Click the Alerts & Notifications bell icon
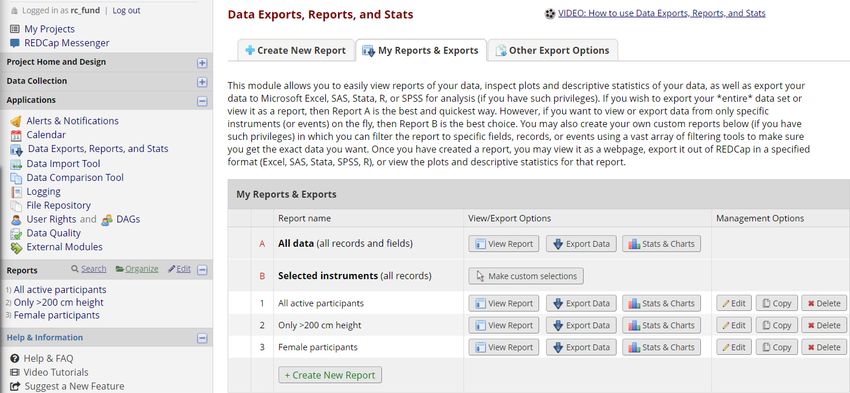 16,121
